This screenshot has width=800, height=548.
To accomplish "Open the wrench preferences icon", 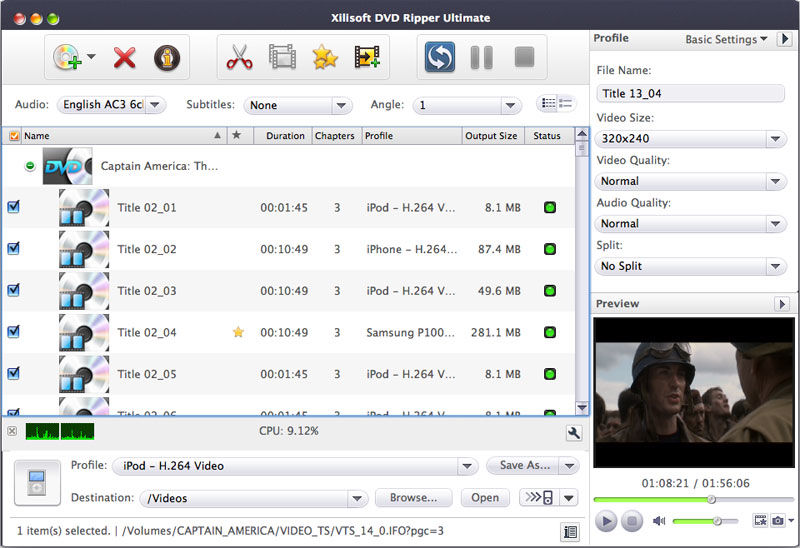I will click(573, 433).
